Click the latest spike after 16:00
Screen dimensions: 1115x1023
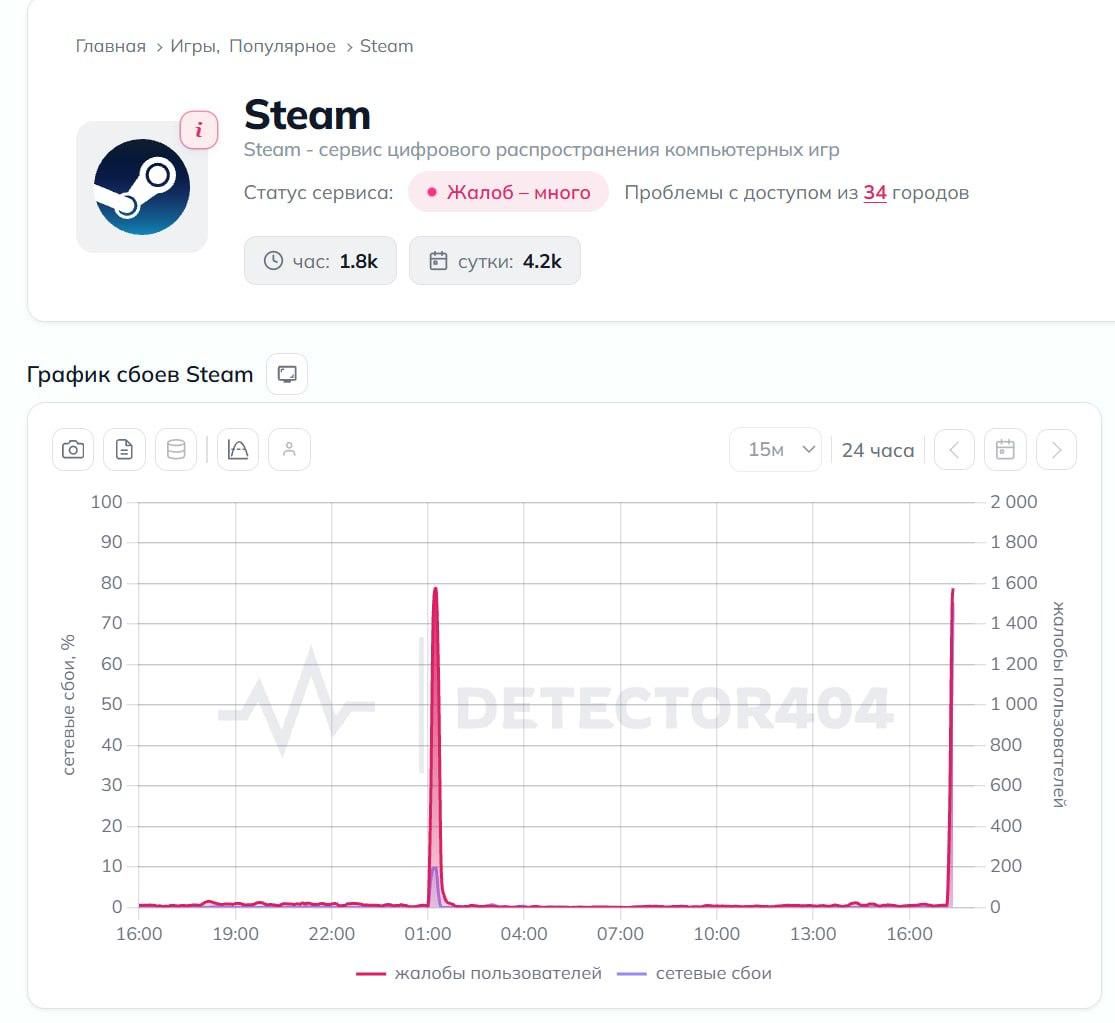pyautogui.click(x=952, y=591)
